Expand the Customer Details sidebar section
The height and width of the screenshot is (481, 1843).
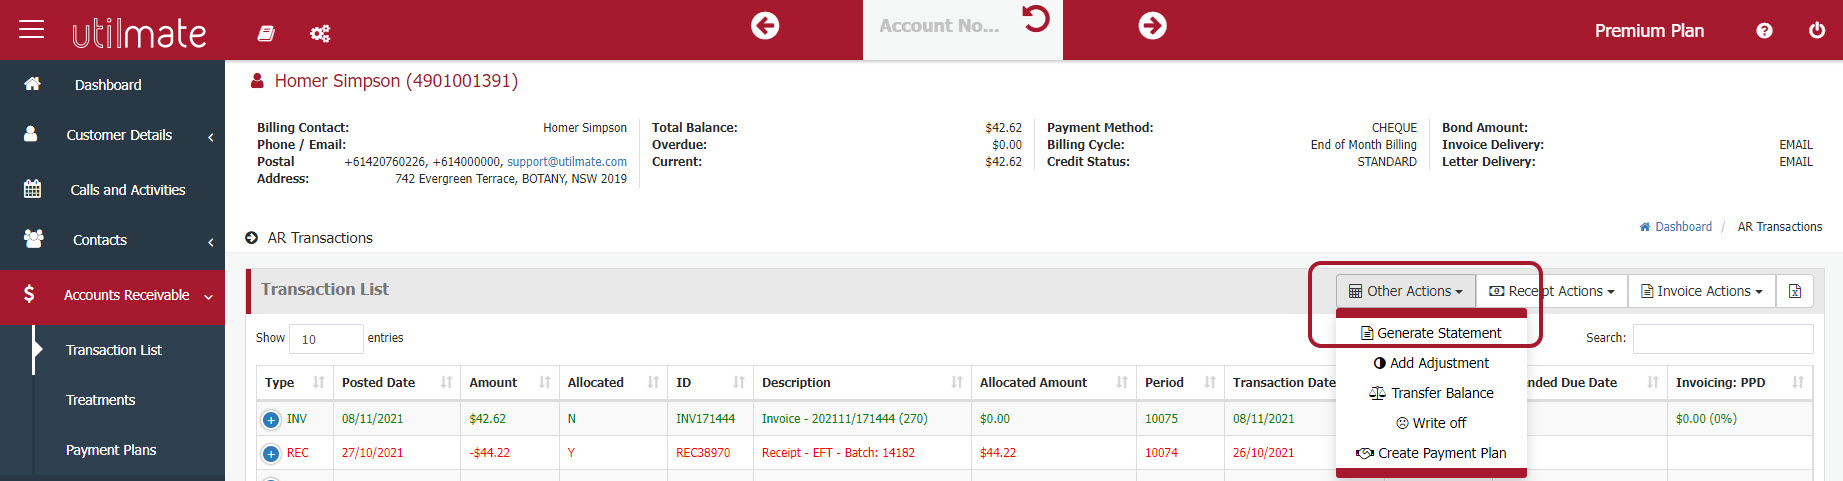pyautogui.click(x=211, y=136)
